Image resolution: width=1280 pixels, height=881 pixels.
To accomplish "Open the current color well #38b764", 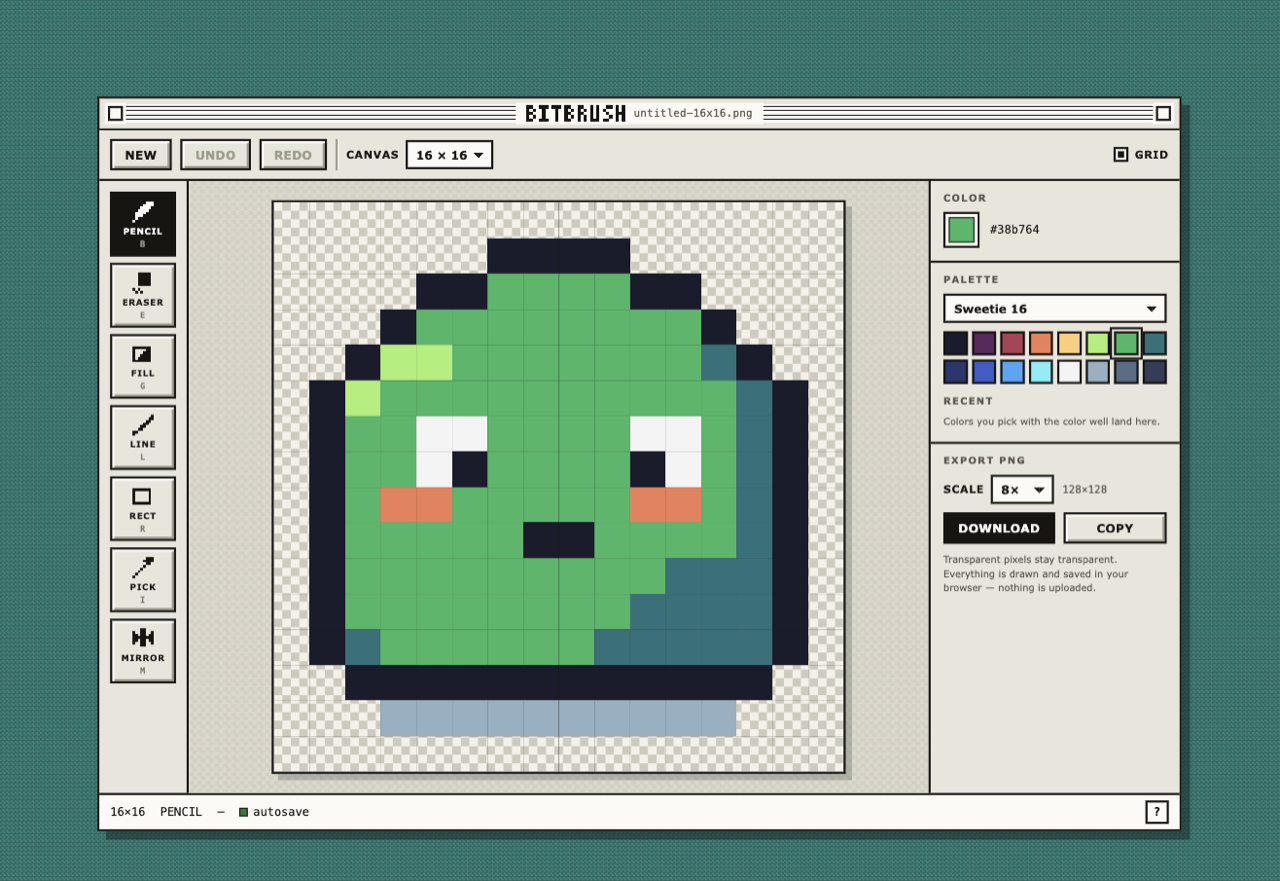I will coord(961,229).
